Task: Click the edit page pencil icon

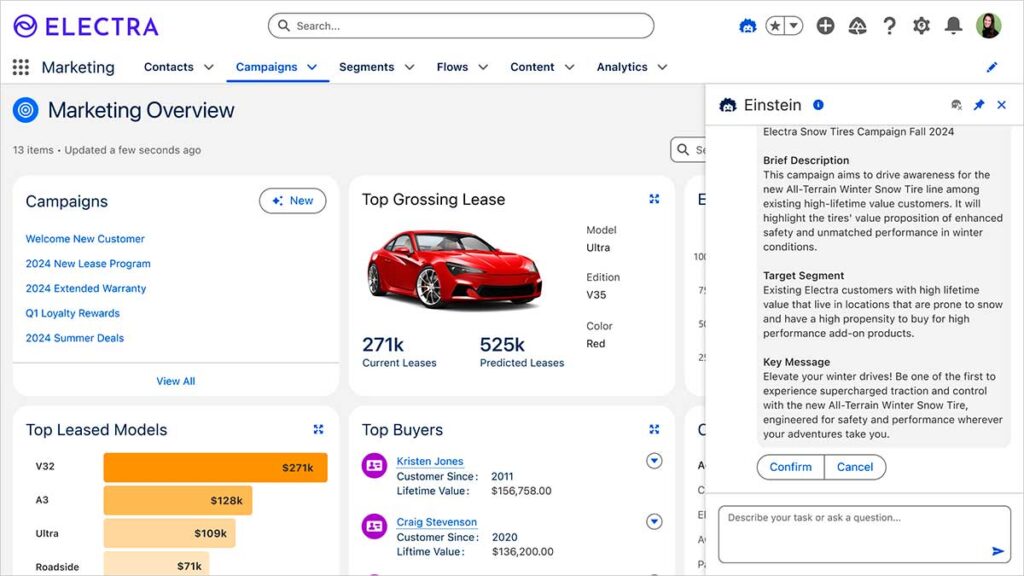Action: [x=992, y=67]
